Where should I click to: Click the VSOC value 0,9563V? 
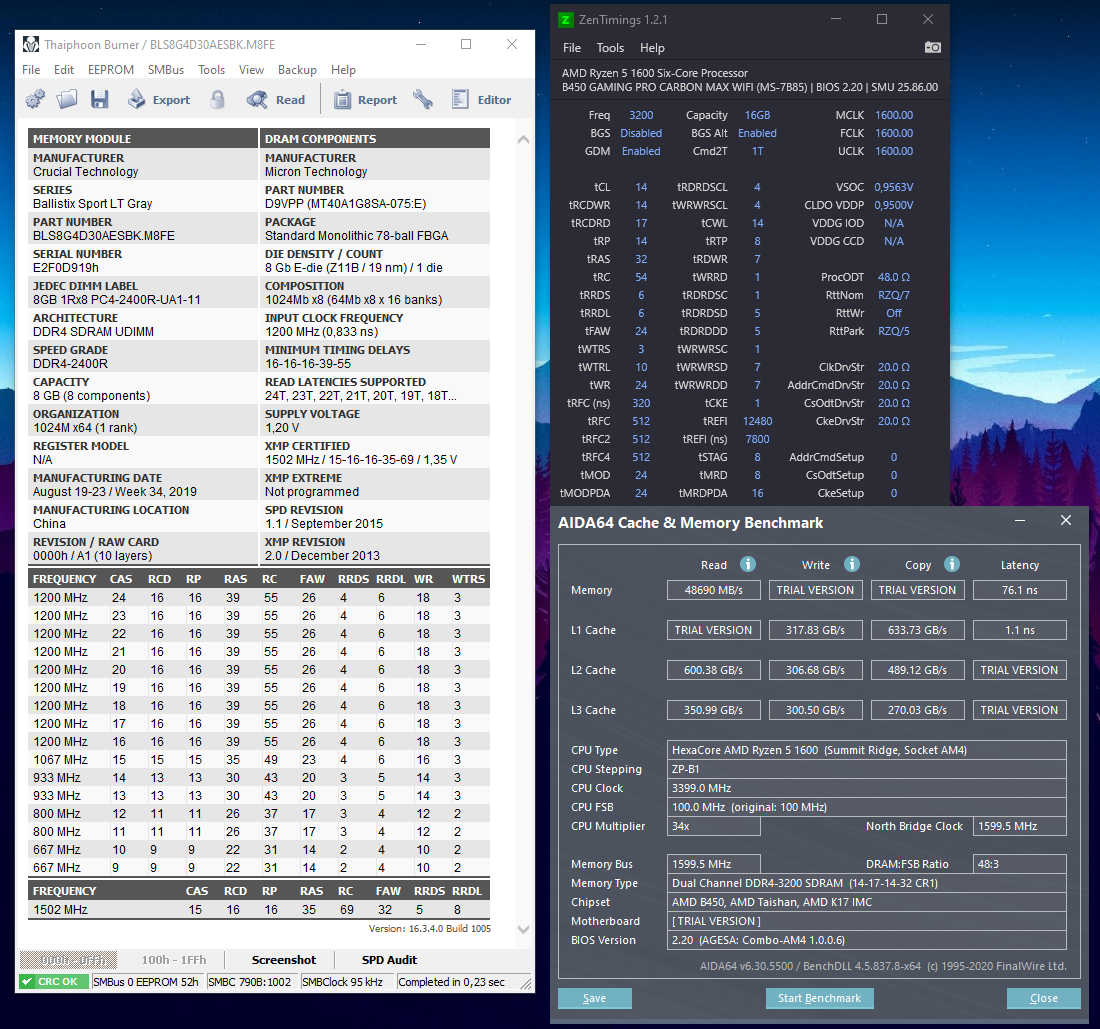pyautogui.click(x=893, y=187)
